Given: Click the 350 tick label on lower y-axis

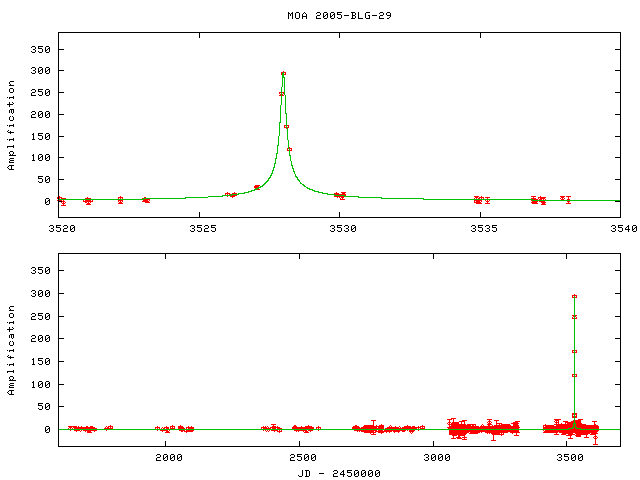Looking at the screenshot, I should tap(40, 273).
